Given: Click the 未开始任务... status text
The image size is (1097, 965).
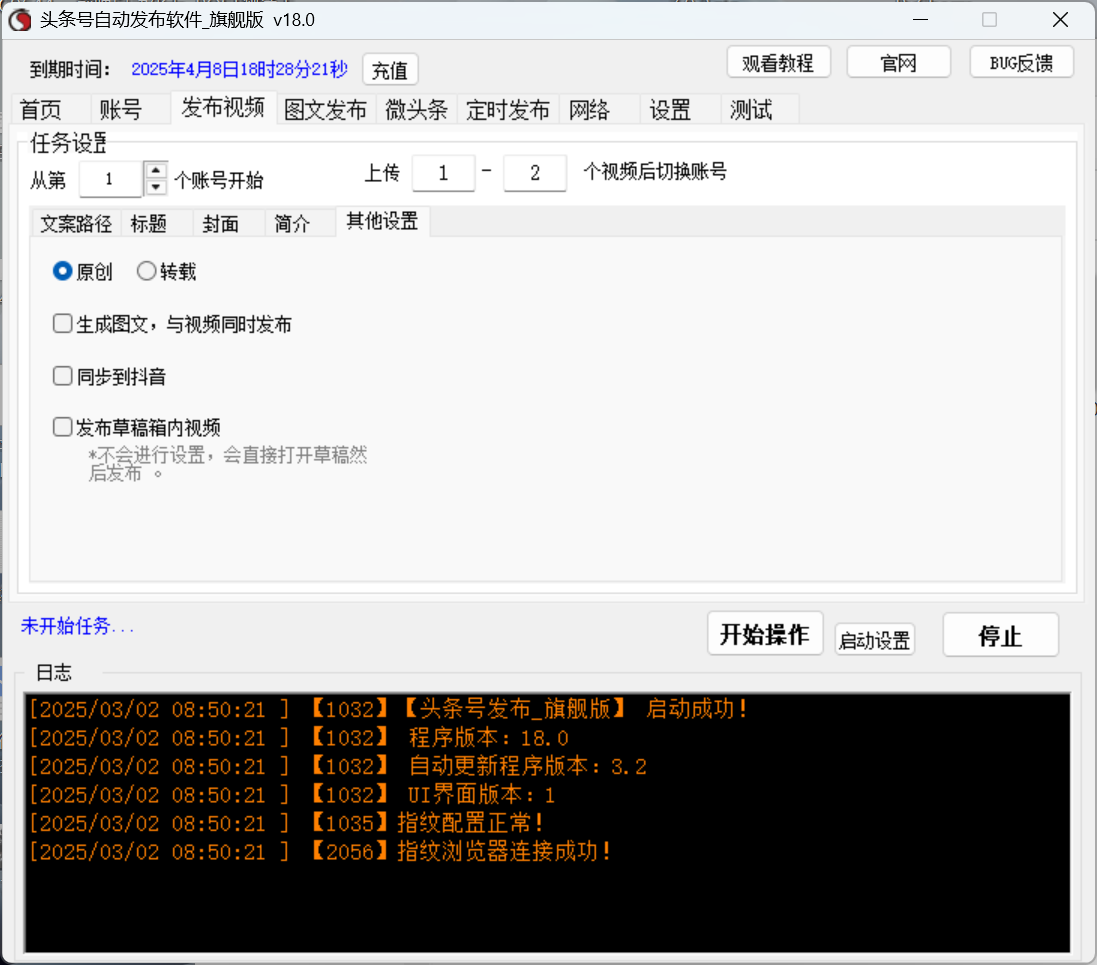Looking at the screenshot, I should pyautogui.click(x=77, y=626).
